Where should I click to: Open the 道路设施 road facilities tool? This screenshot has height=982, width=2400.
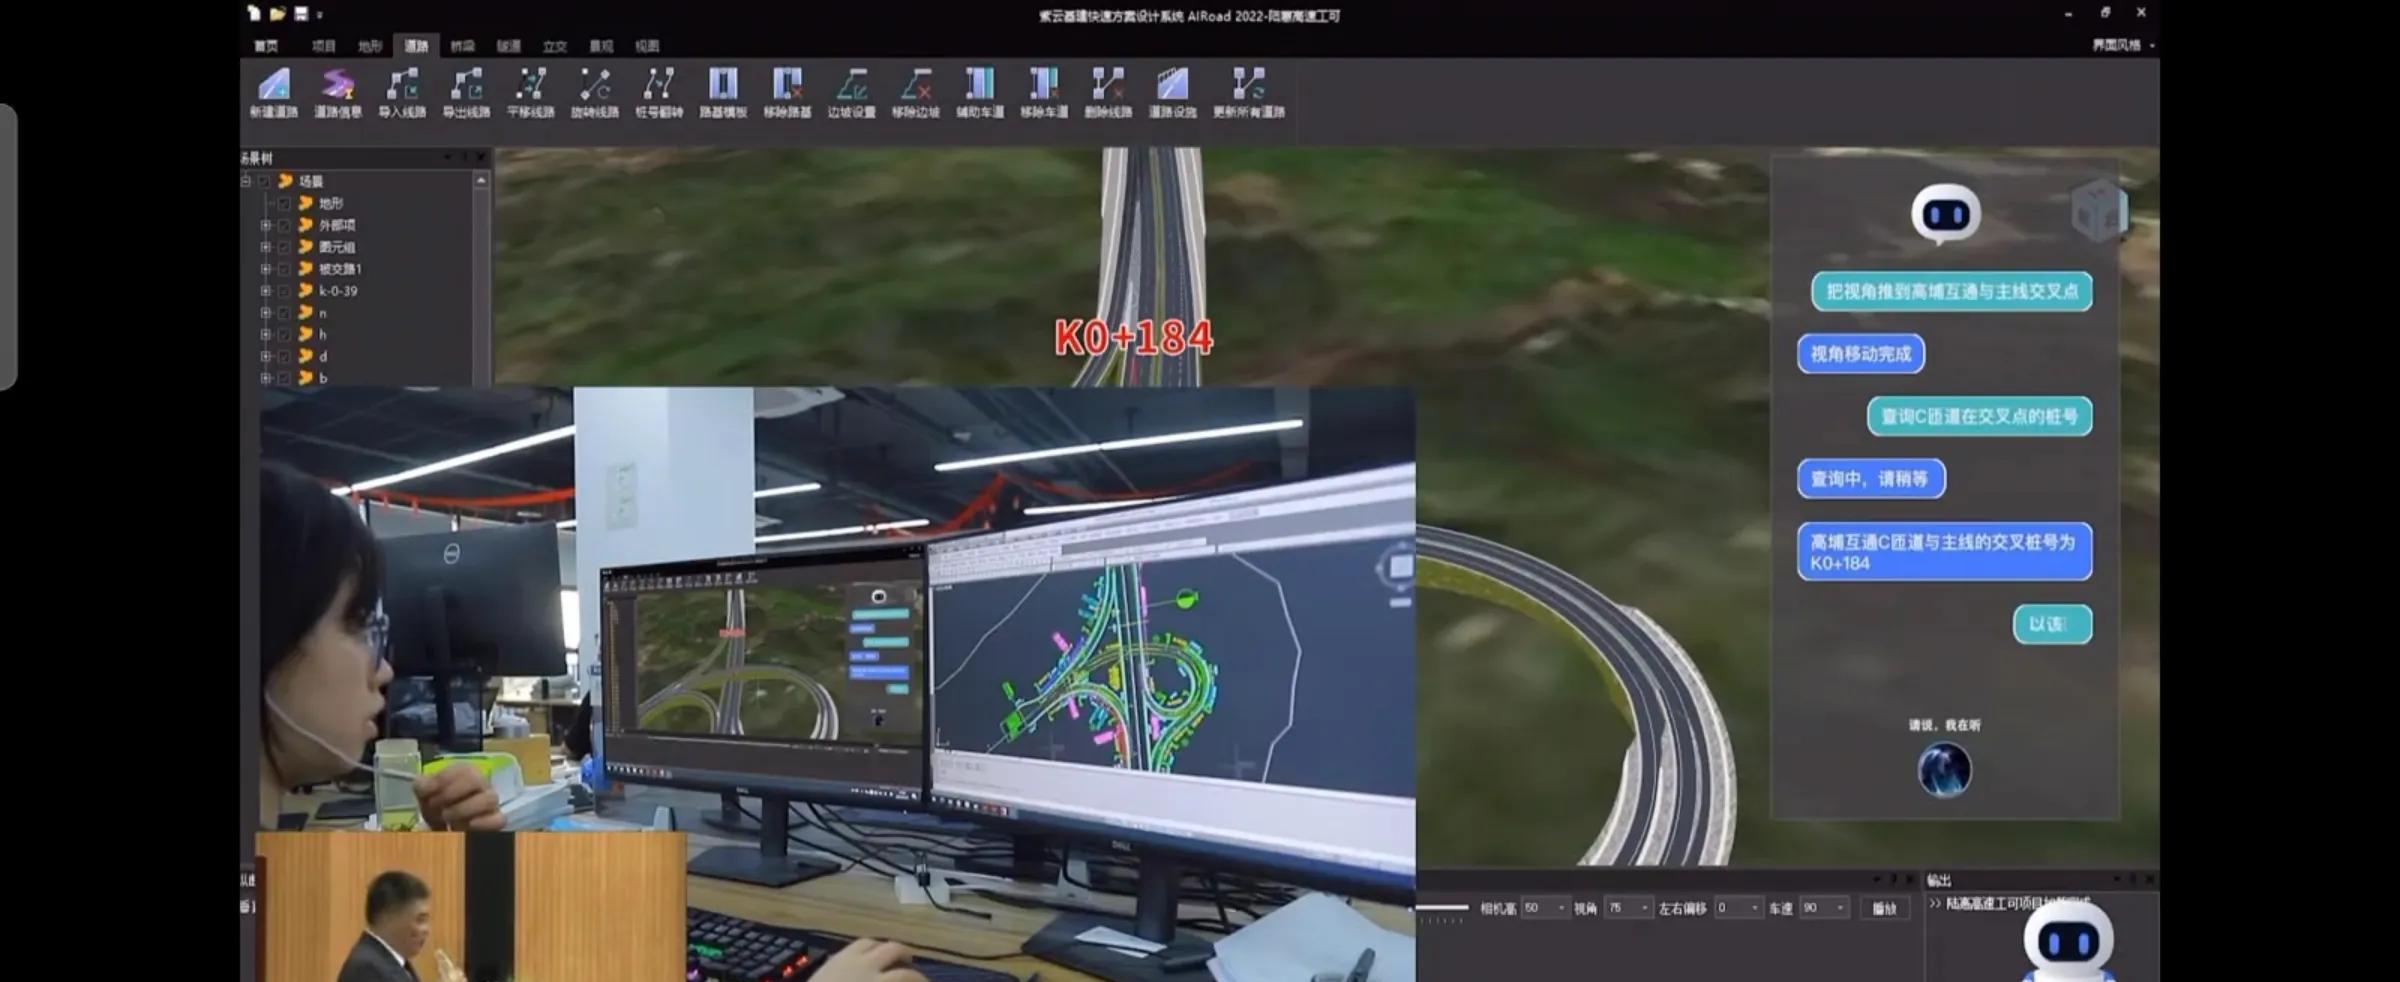(1172, 93)
